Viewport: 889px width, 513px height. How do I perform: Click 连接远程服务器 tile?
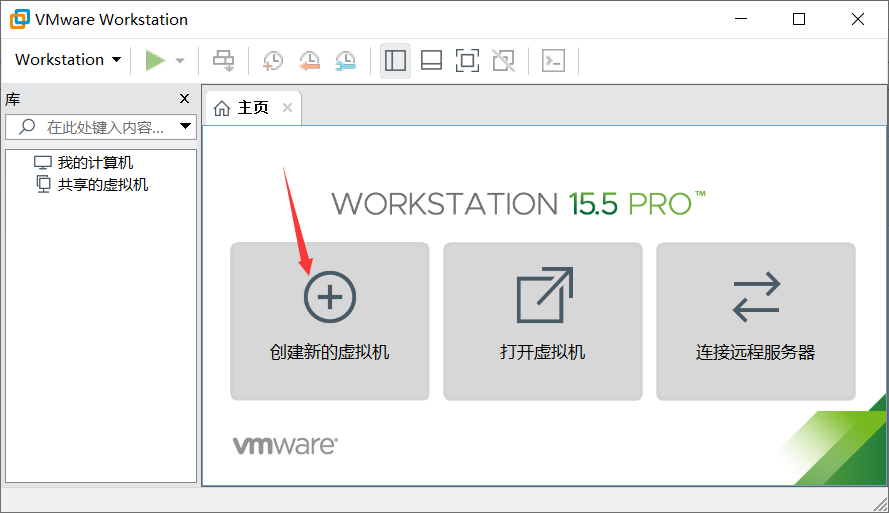point(756,321)
